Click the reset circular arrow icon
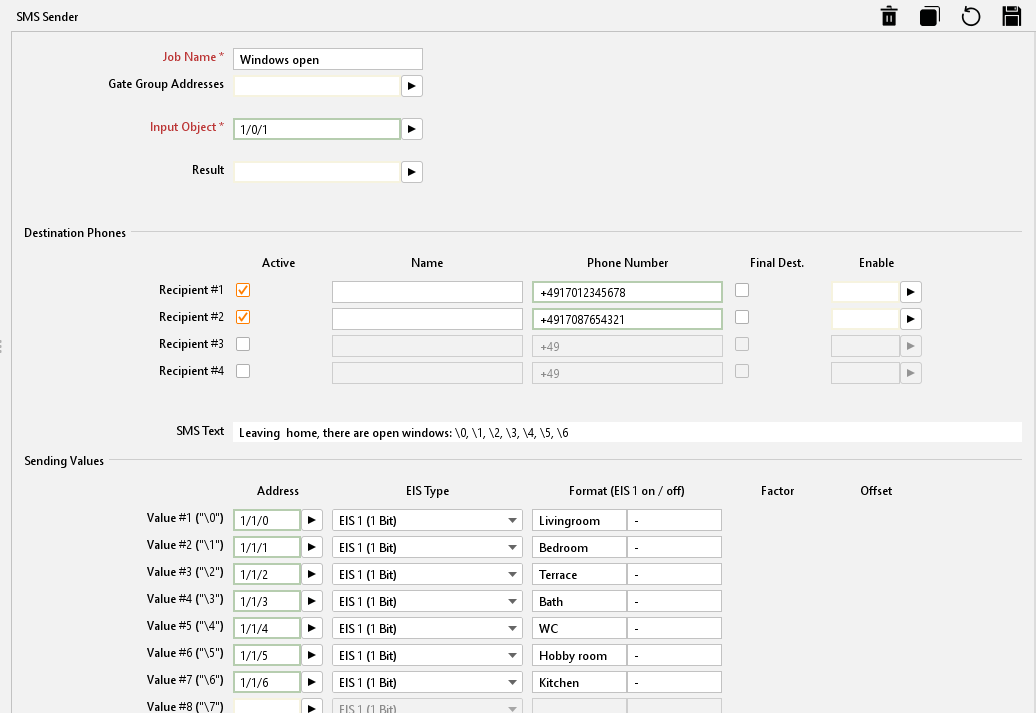Image resolution: width=1036 pixels, height=713 pixels. click(970, 16)
